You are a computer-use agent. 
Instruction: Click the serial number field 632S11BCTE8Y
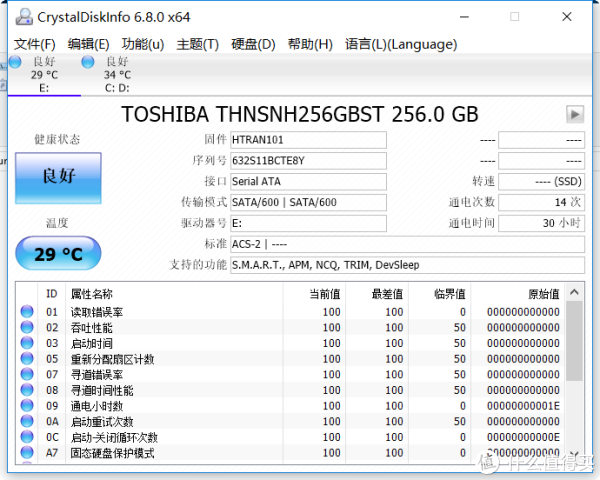coord(308,161)
